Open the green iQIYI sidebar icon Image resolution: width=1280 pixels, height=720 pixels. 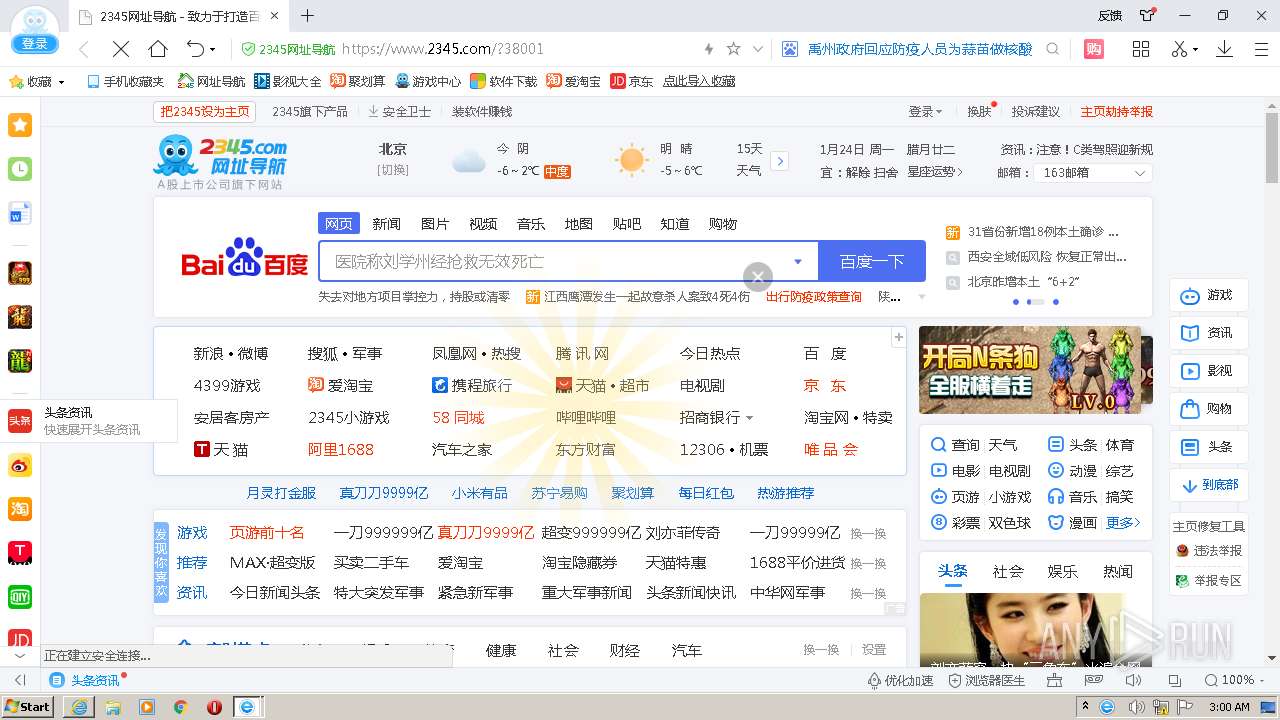coord(20,597)
